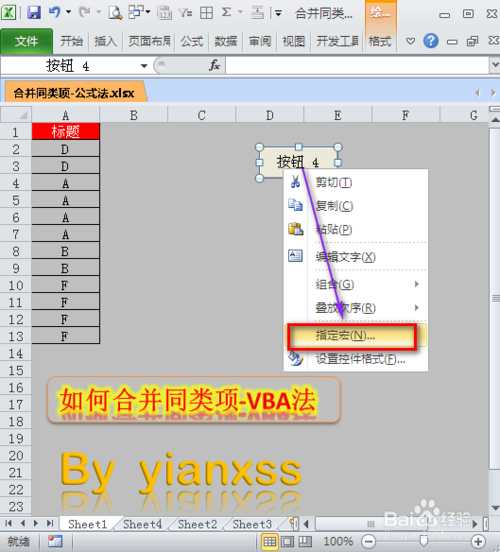The height and width of the screenshot is (552, 500).
Task: Open shapes icon dropdown arrow
Action: (148, 12)
